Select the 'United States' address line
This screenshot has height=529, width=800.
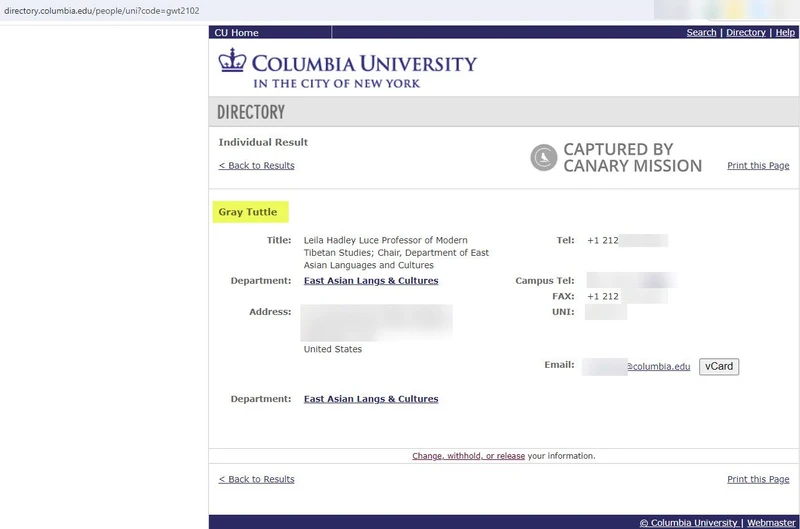(333, 349)
